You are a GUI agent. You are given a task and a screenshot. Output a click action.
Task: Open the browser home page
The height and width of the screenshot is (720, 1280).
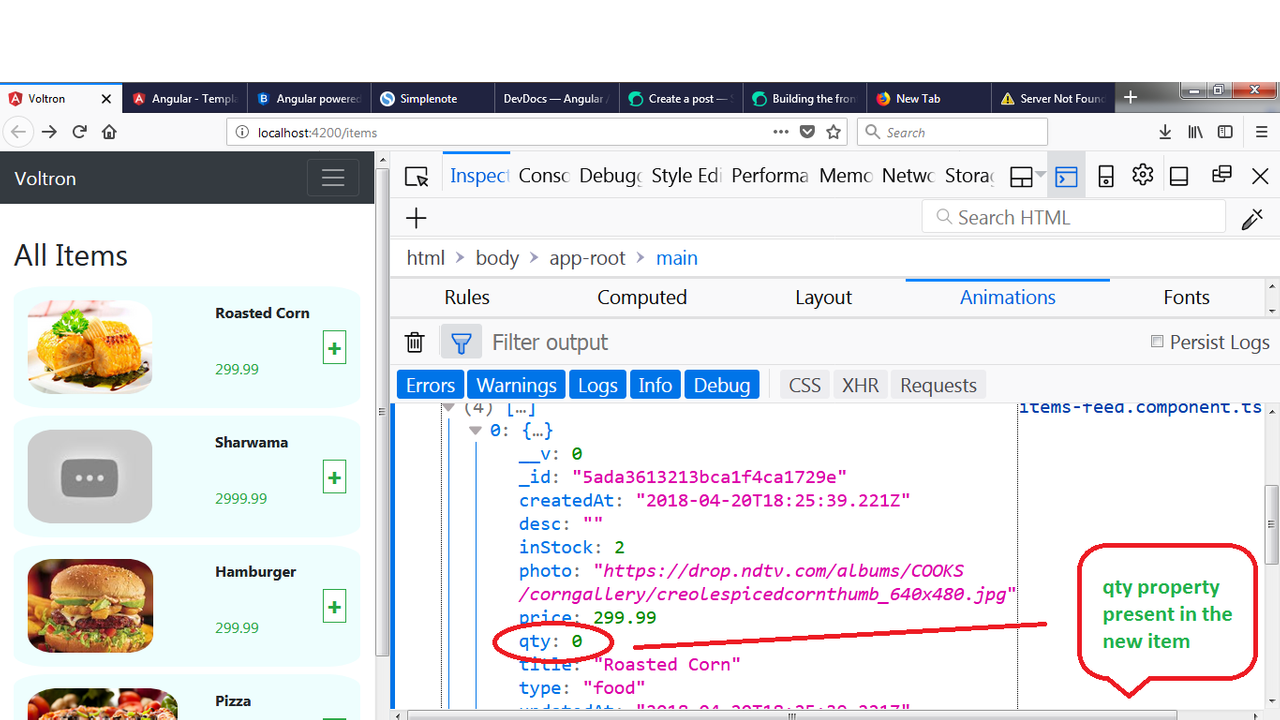click(109, 132)
